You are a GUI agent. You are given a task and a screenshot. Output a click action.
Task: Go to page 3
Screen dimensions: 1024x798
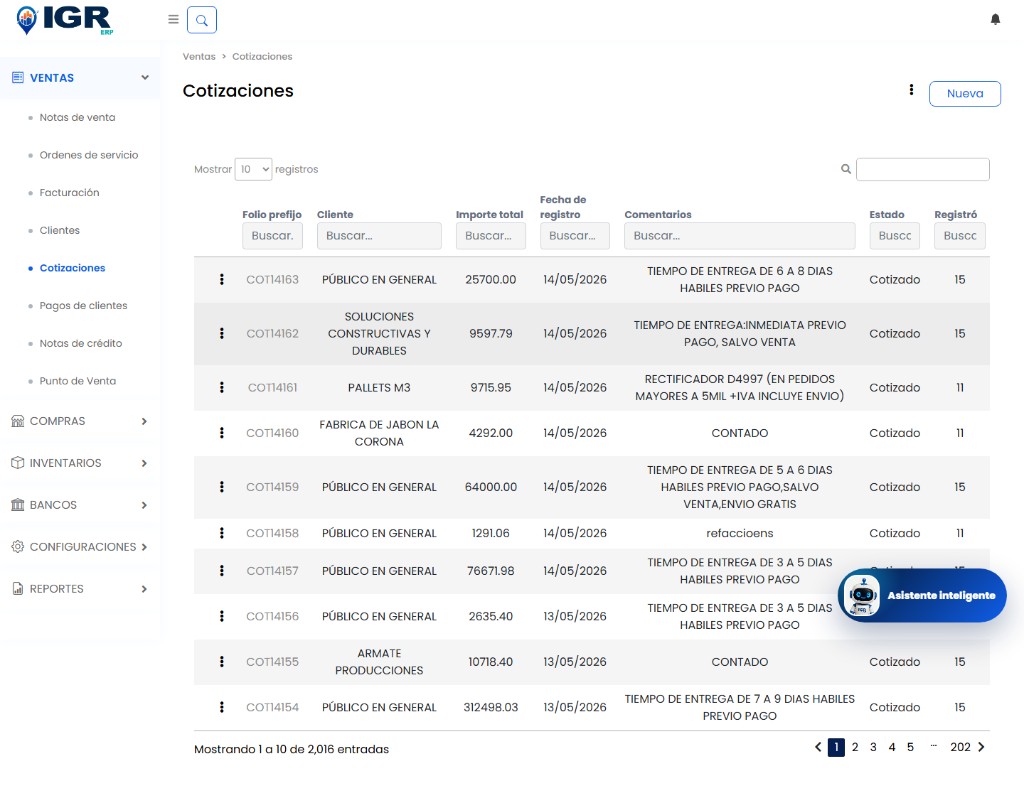point(873,747)
